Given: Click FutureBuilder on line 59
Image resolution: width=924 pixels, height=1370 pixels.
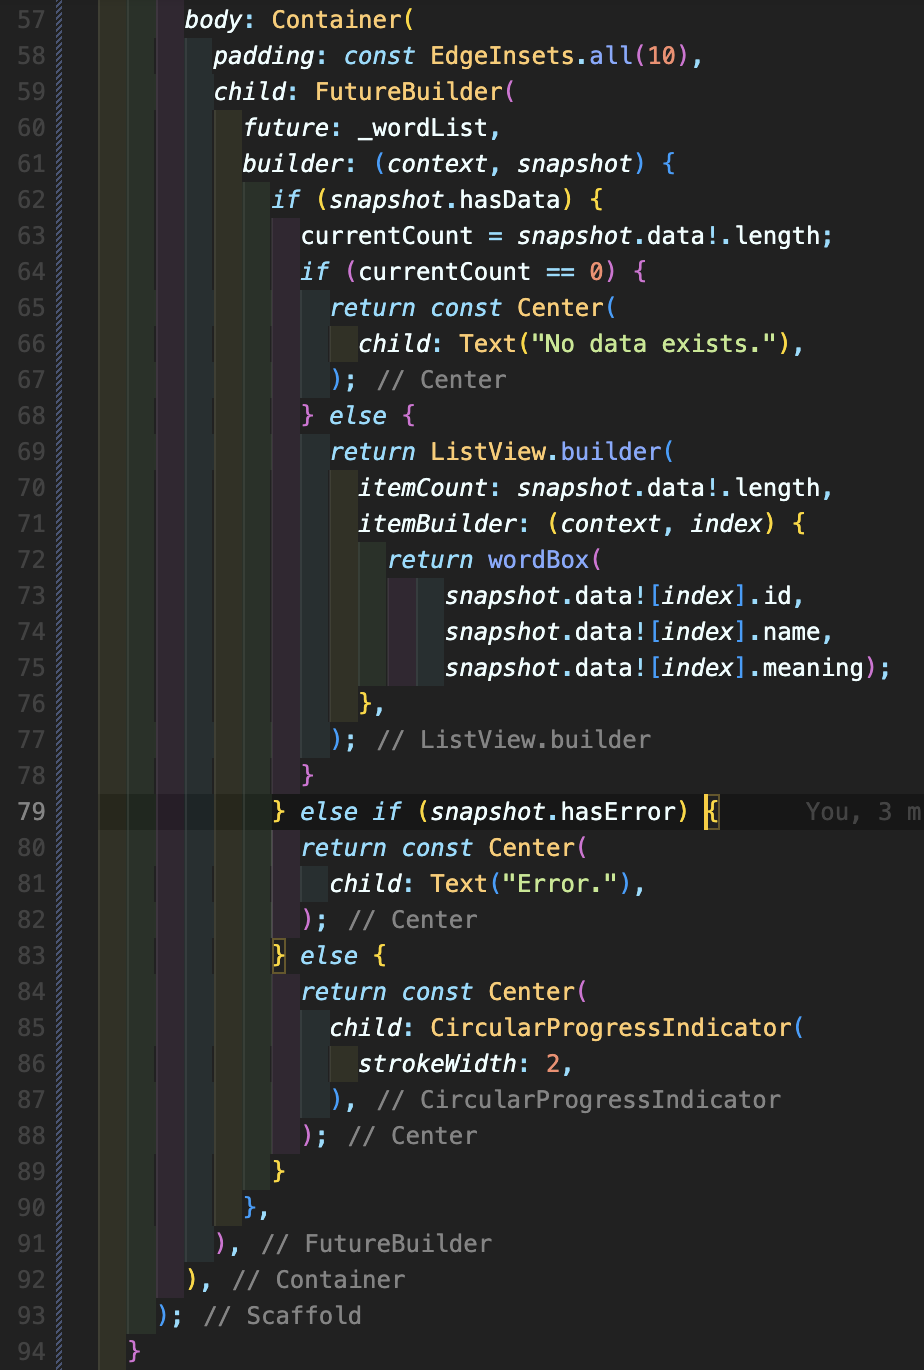Looking at the screenshot, I should (x=408, y=91).
